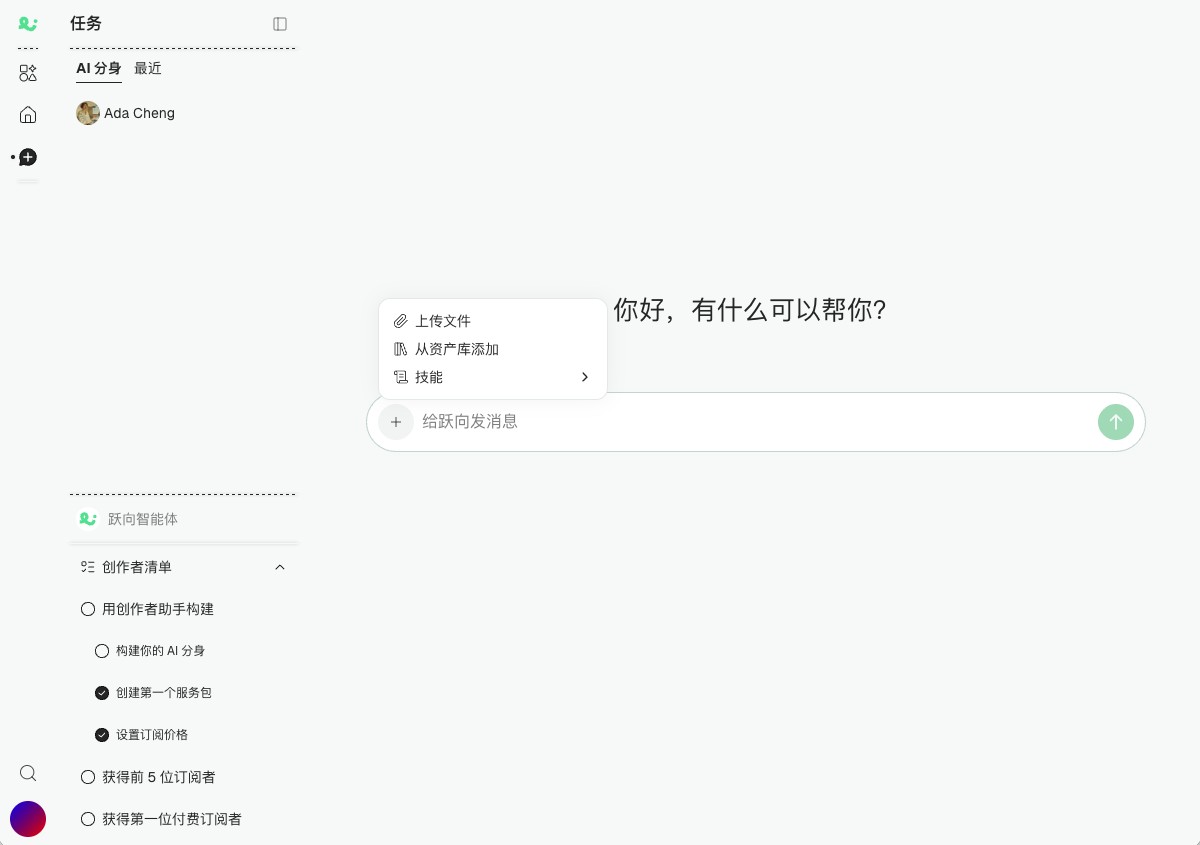The height and width of the screenshot is (845, 1200).
Task: Click the 跃向智能体 logo icon
Action: pyautogui.click(x=88, y=519)
